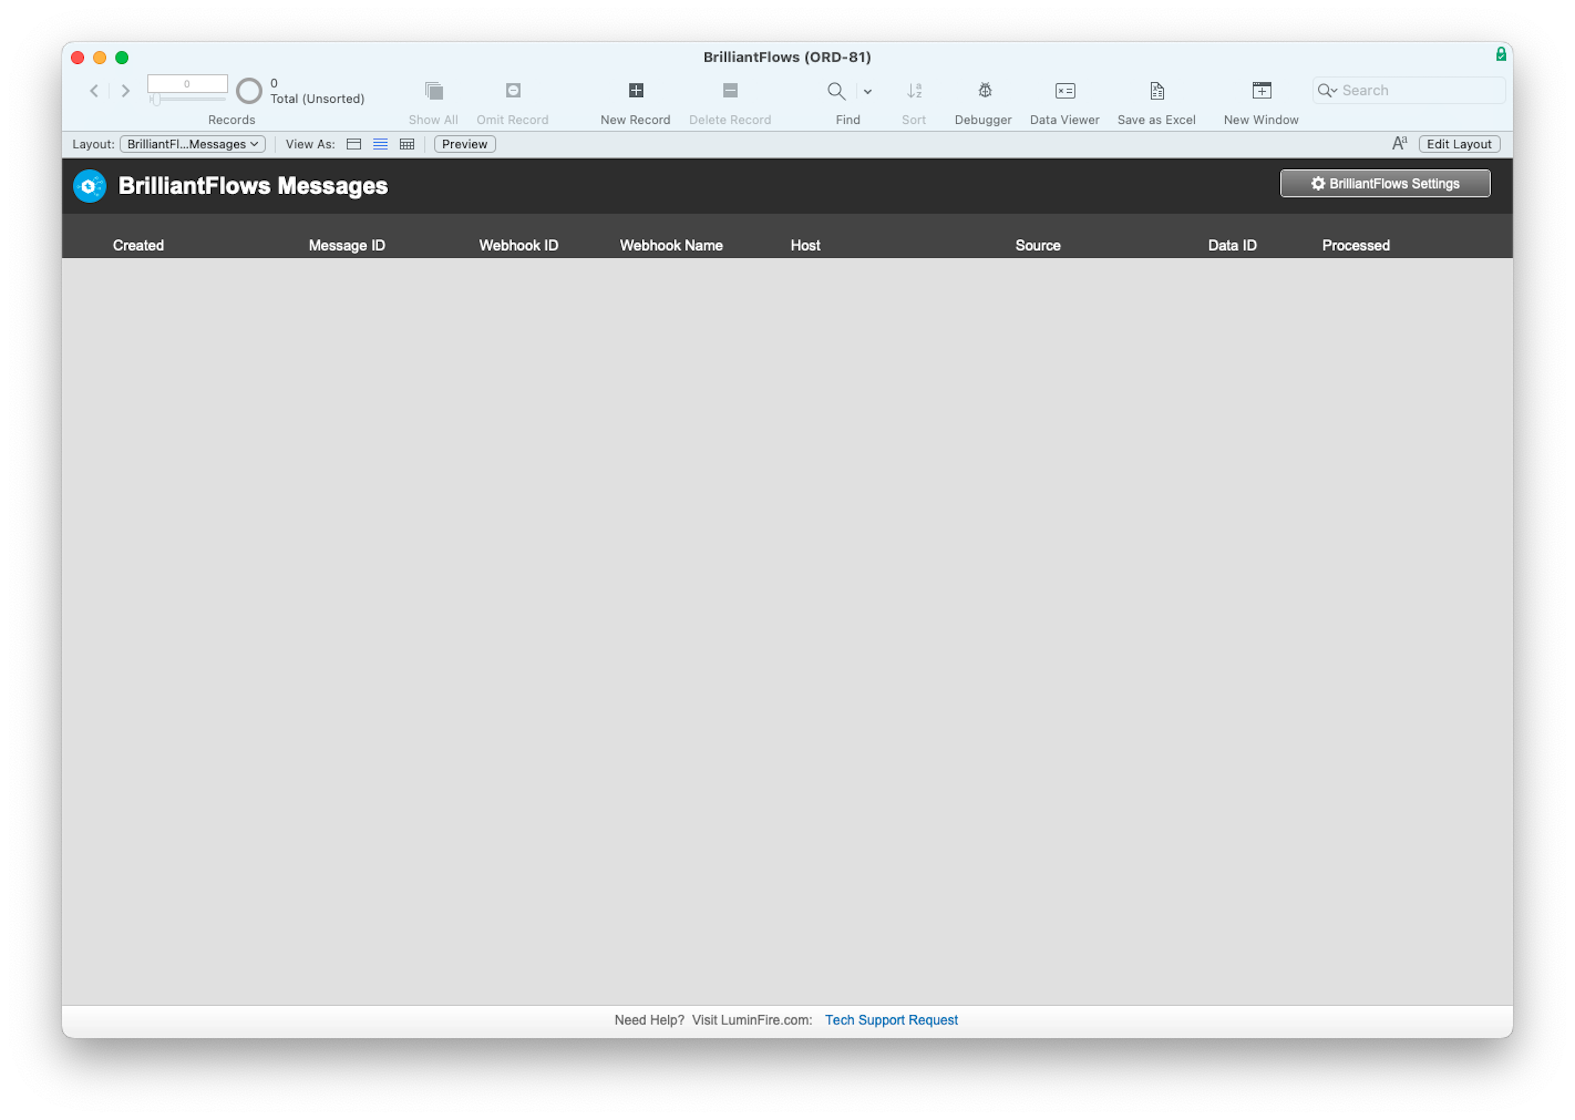
Task: Click the Host column header
Action: [x=805, y=245]
